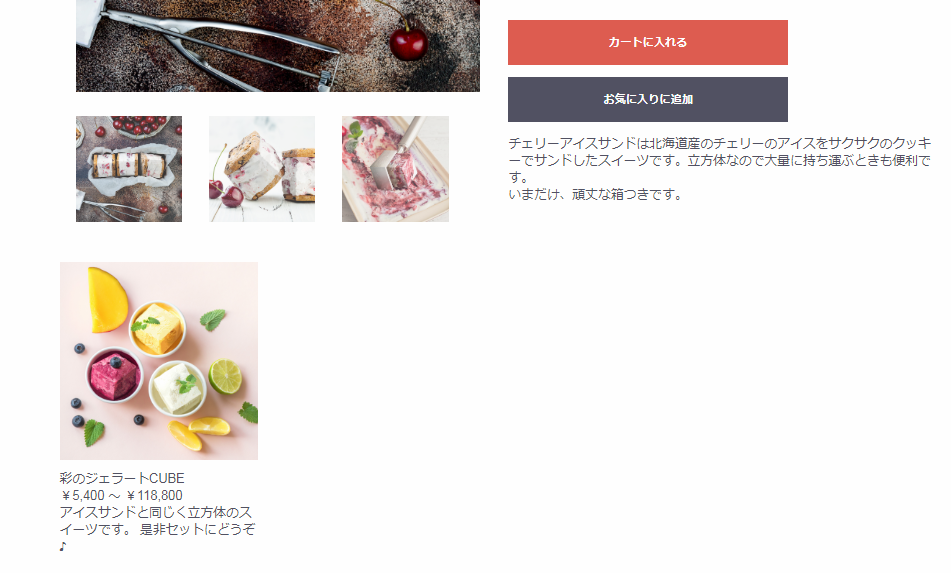Click the カートに入れる button

[647, 42]
